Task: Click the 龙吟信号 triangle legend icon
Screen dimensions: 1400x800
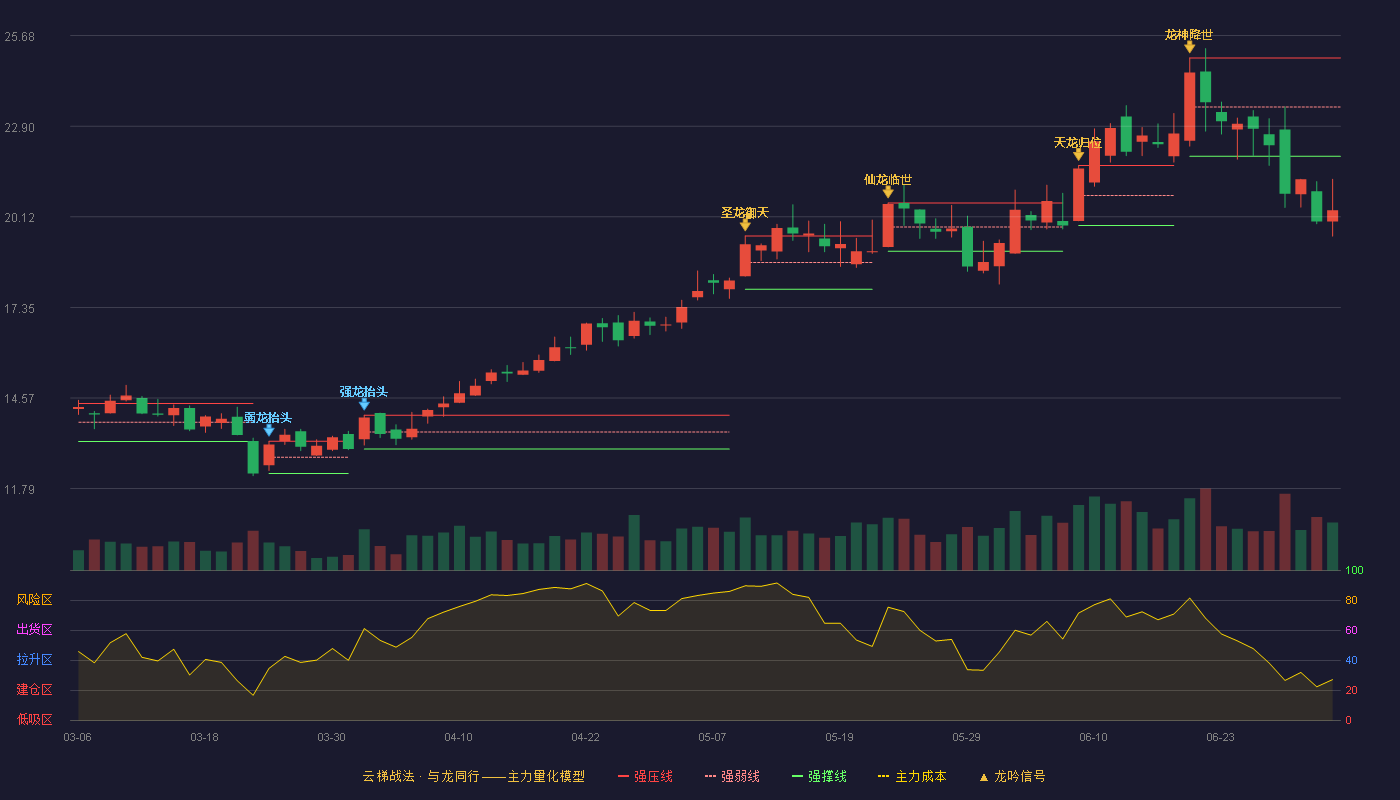Action: pos(983,777)
